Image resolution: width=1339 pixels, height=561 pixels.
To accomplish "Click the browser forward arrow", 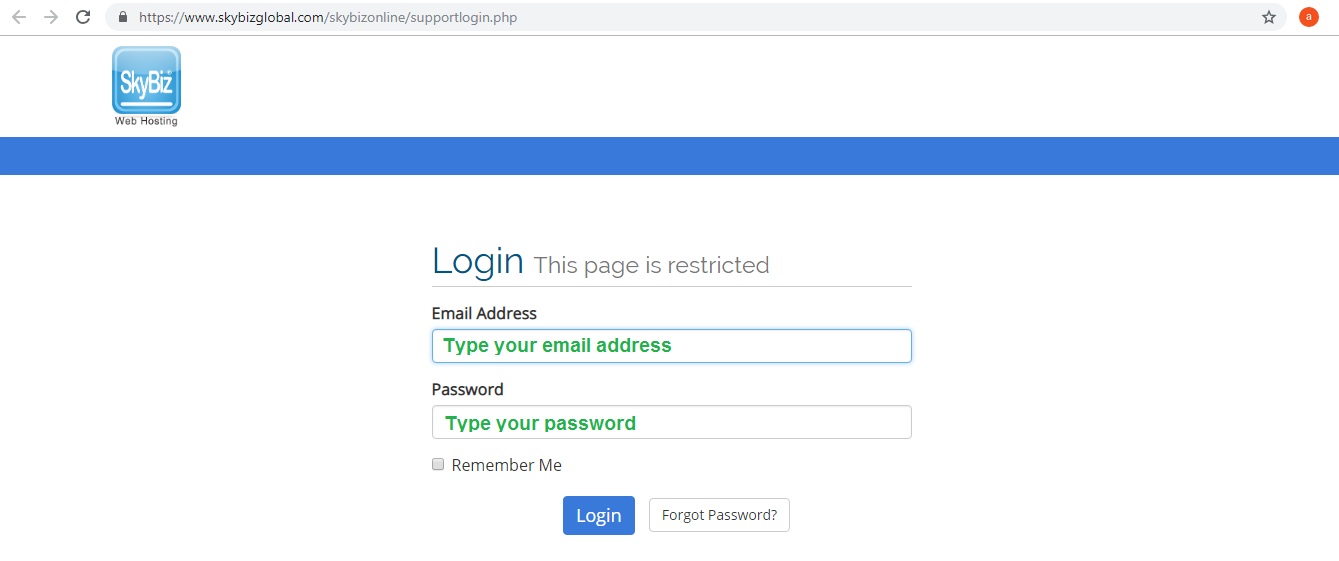I will (51, 17).
